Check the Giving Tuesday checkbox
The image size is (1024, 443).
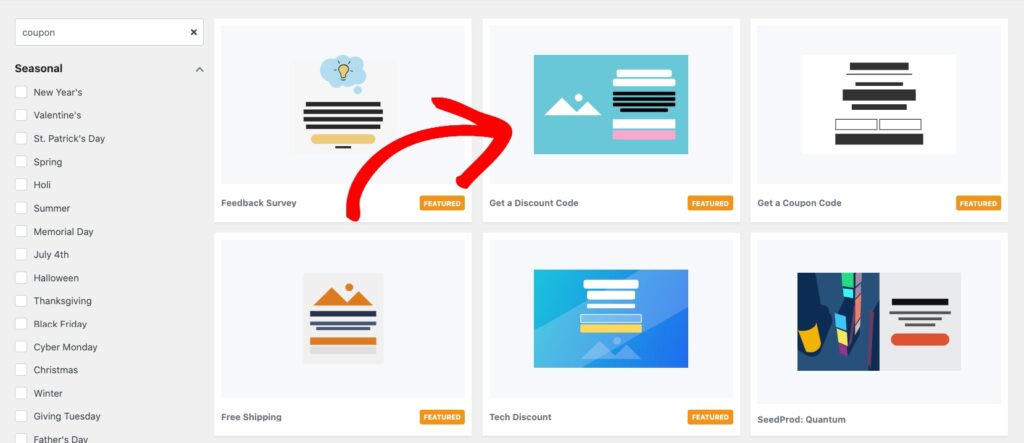[x=21, y=416]
